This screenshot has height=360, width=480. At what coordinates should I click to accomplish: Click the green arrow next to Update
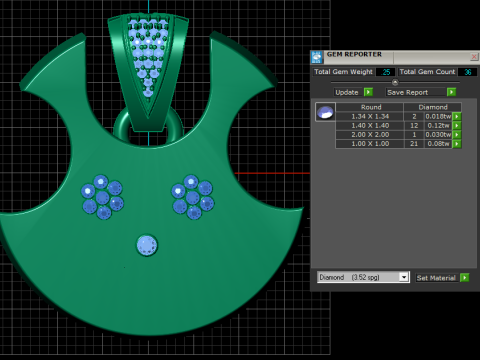[x=368, y=92]
